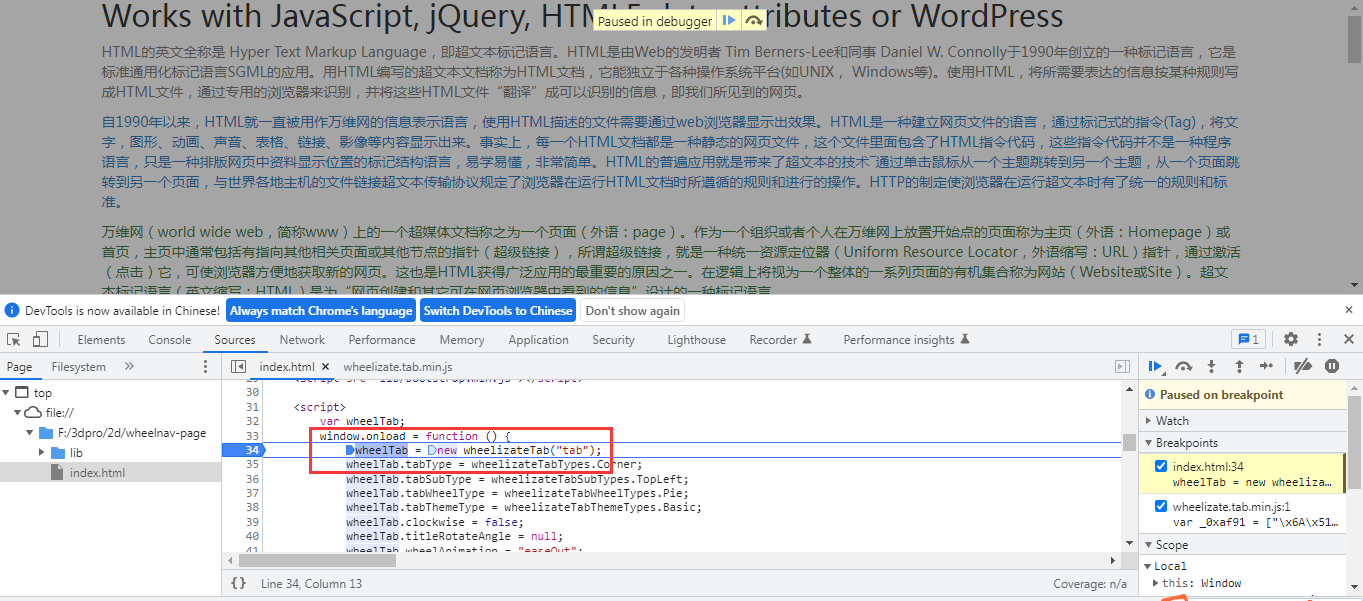
Task: Step over next function call in sidebar
Action: (1184, 367)
